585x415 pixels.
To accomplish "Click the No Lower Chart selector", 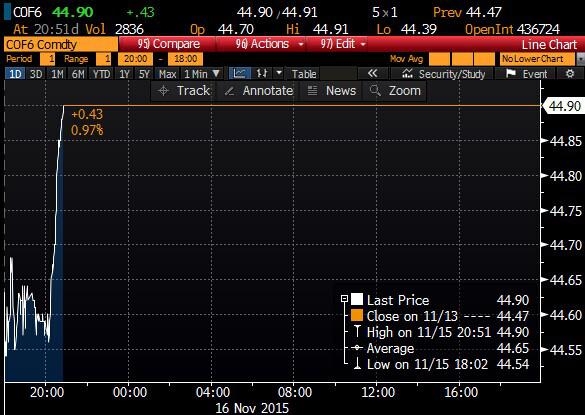I will click(x=537, y=59).
